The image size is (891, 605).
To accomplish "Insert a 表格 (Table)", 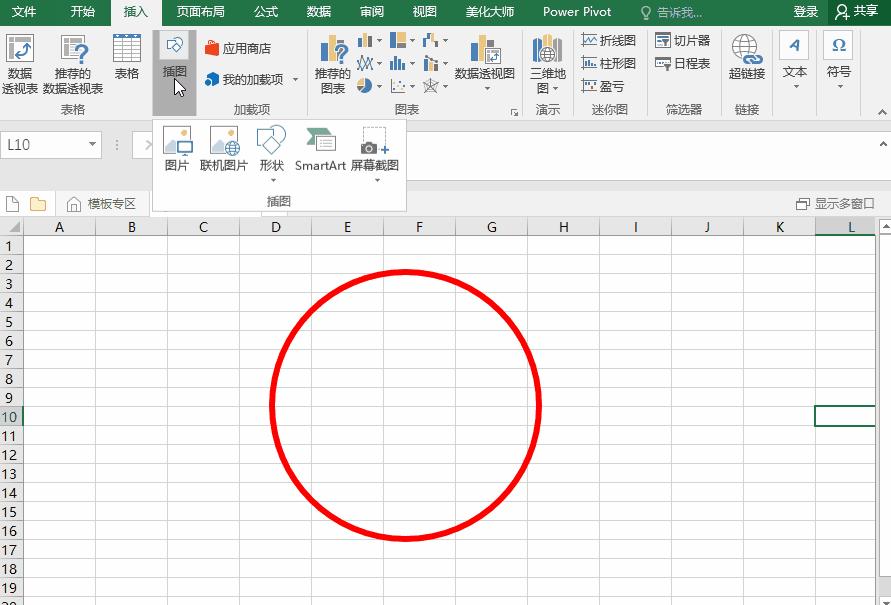I will point(124,62).
